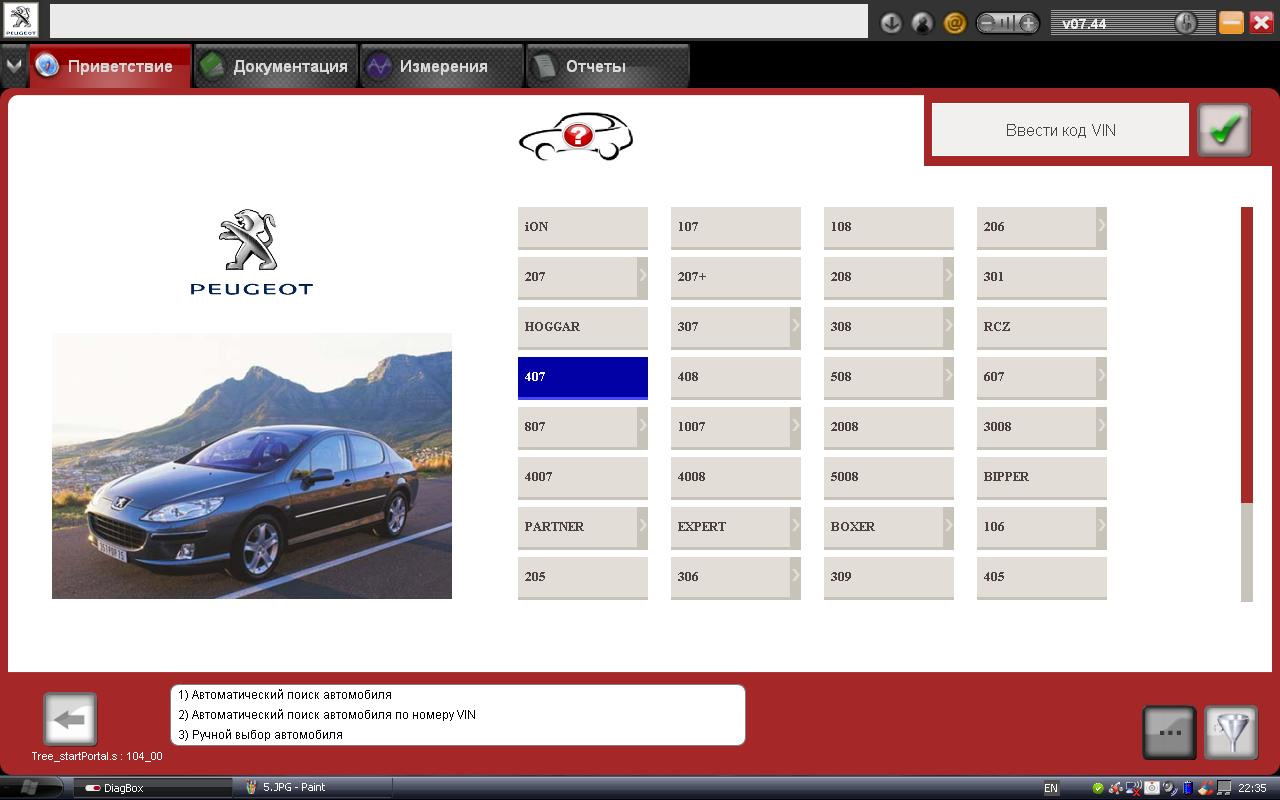Image resolution: width=1280 pixels, height=800 pixels.
Task: Select the 207+ model
Action: click(x=736, y=277)
